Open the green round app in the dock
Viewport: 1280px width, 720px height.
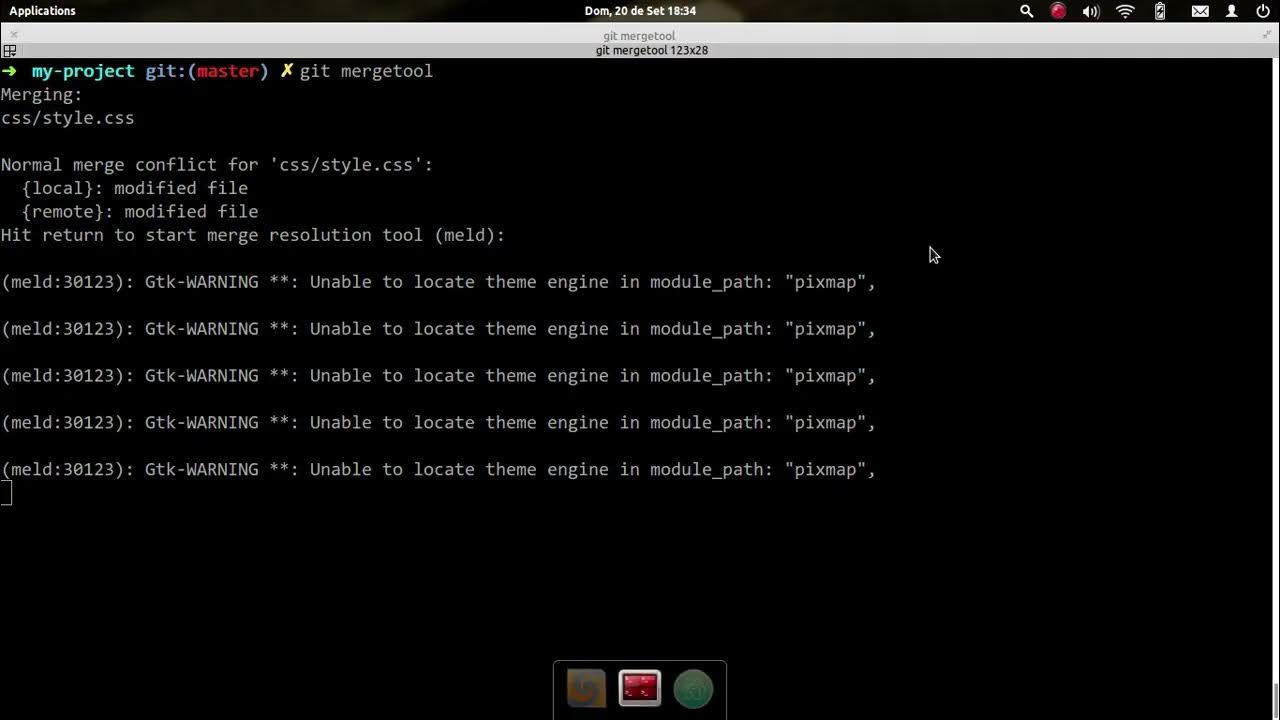click(693, 688)
